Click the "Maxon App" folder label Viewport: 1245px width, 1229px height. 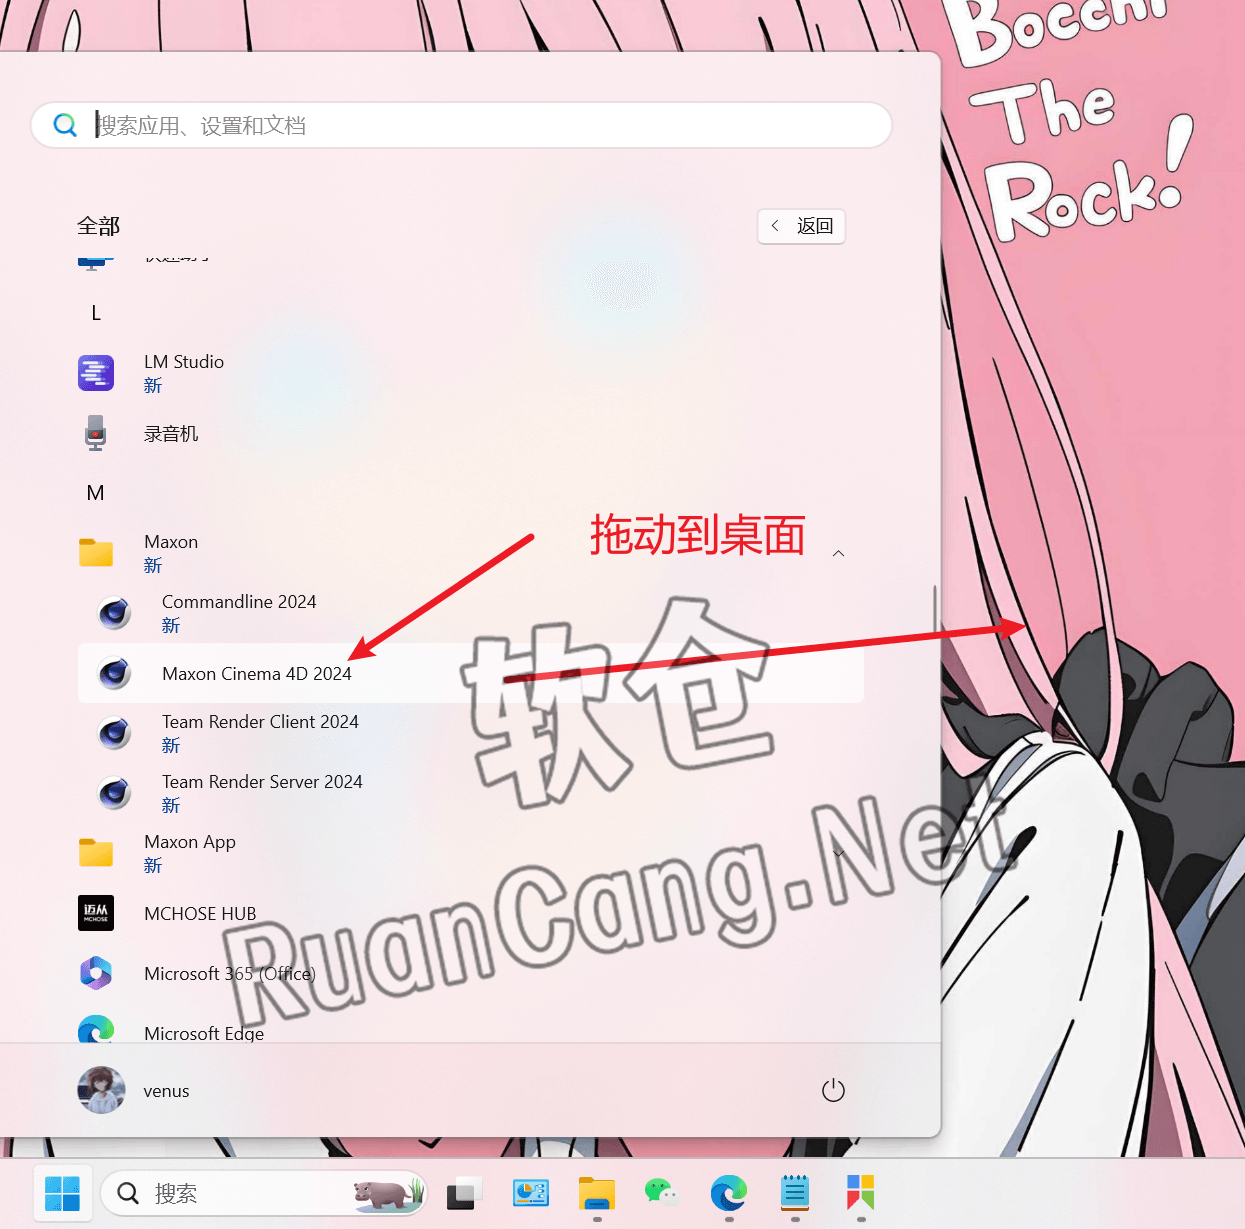click(190, 842)
